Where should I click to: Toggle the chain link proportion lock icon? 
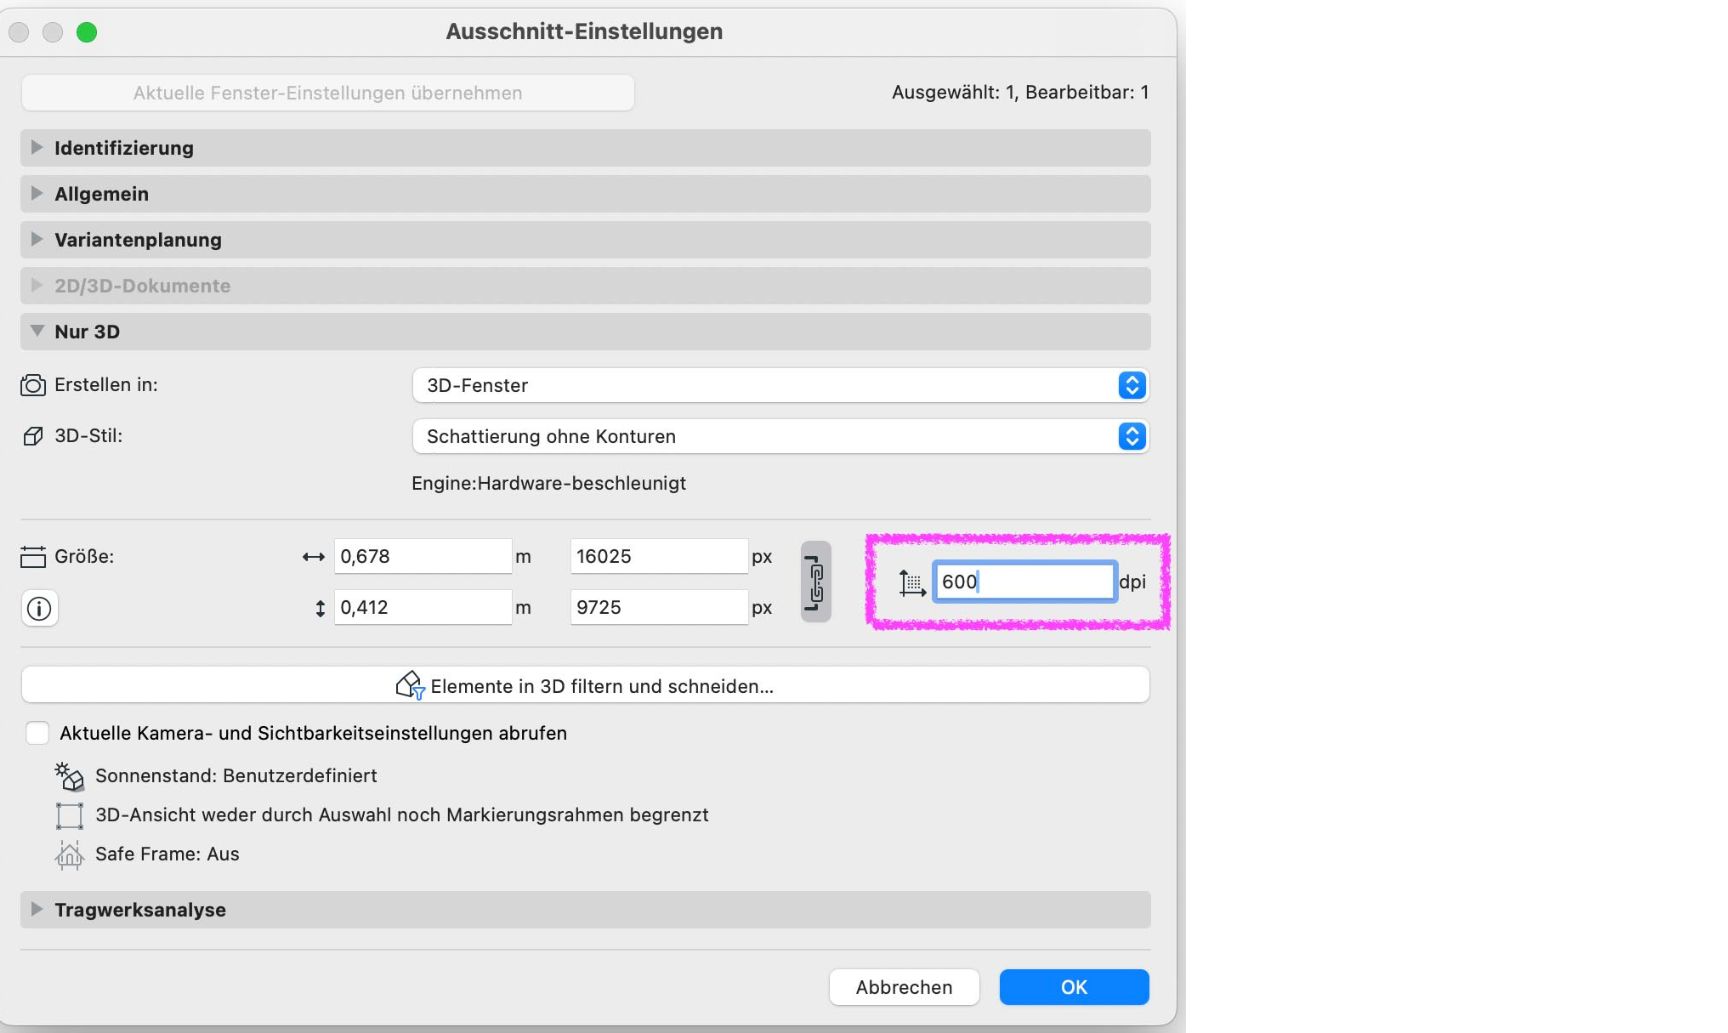coord(816,582)
